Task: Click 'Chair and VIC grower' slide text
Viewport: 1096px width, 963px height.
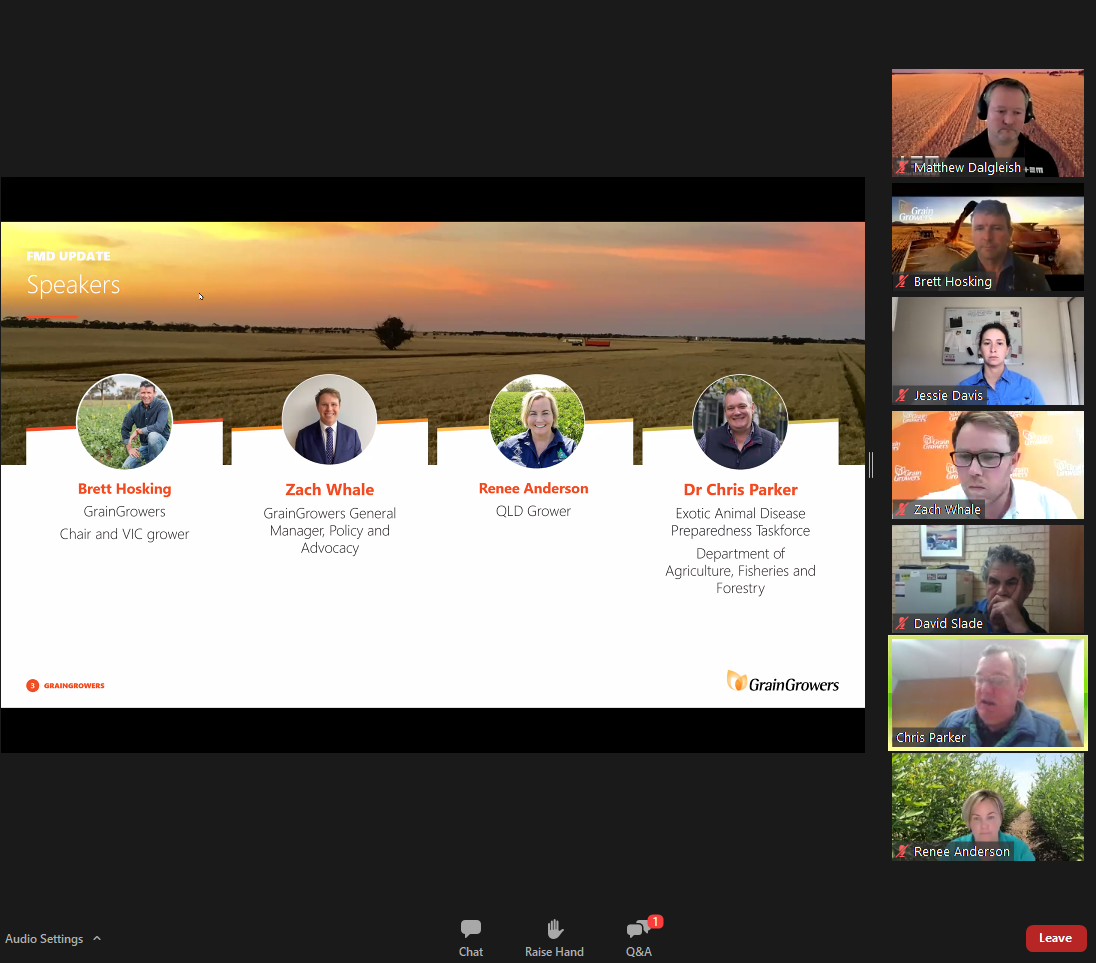Action: click(124, 535)
